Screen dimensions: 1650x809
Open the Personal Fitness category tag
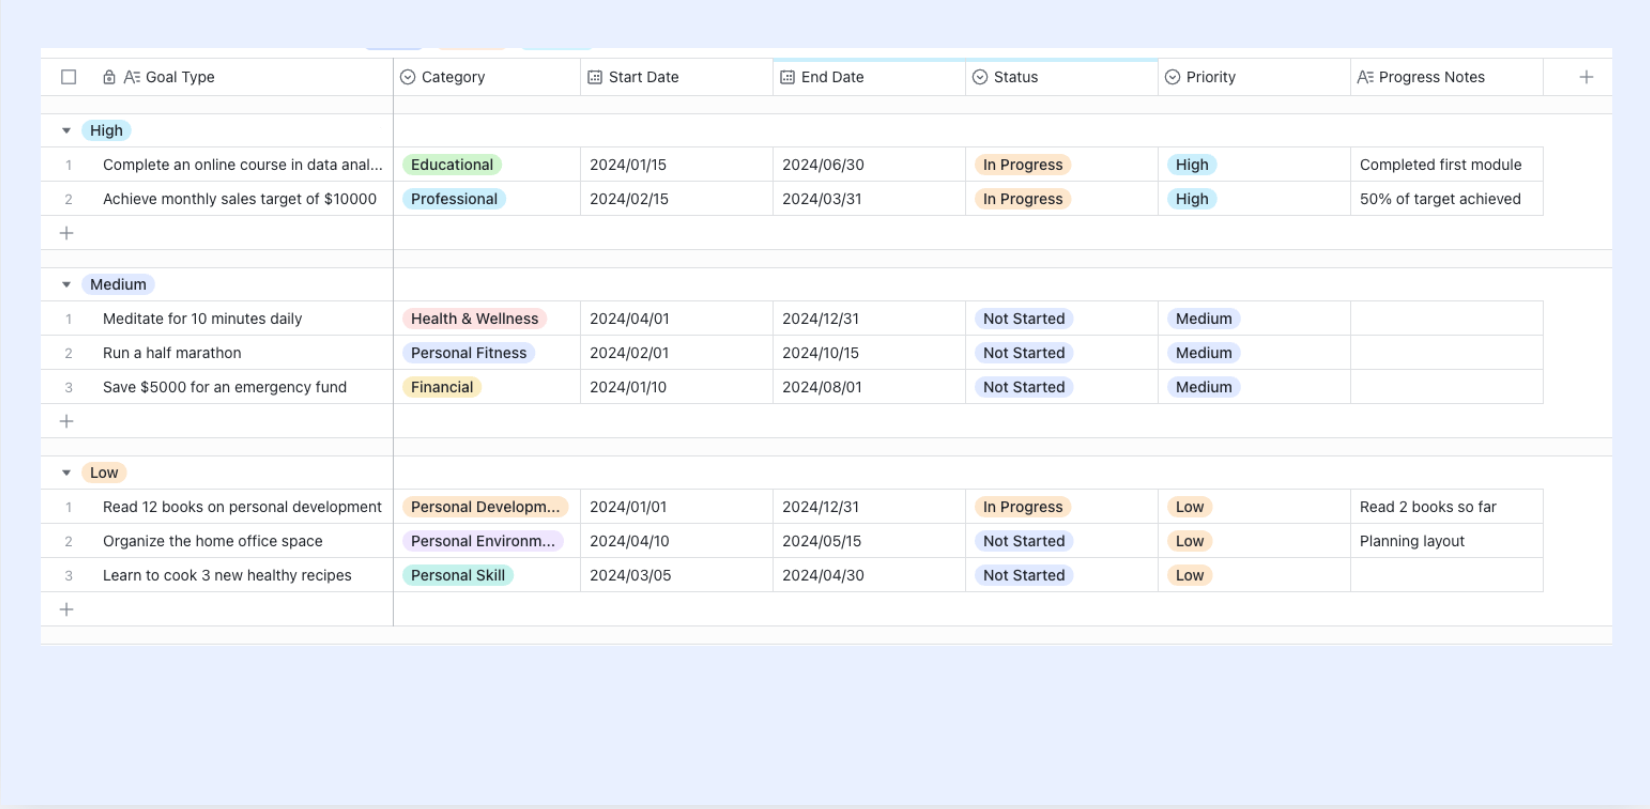[x=469, y=353]
